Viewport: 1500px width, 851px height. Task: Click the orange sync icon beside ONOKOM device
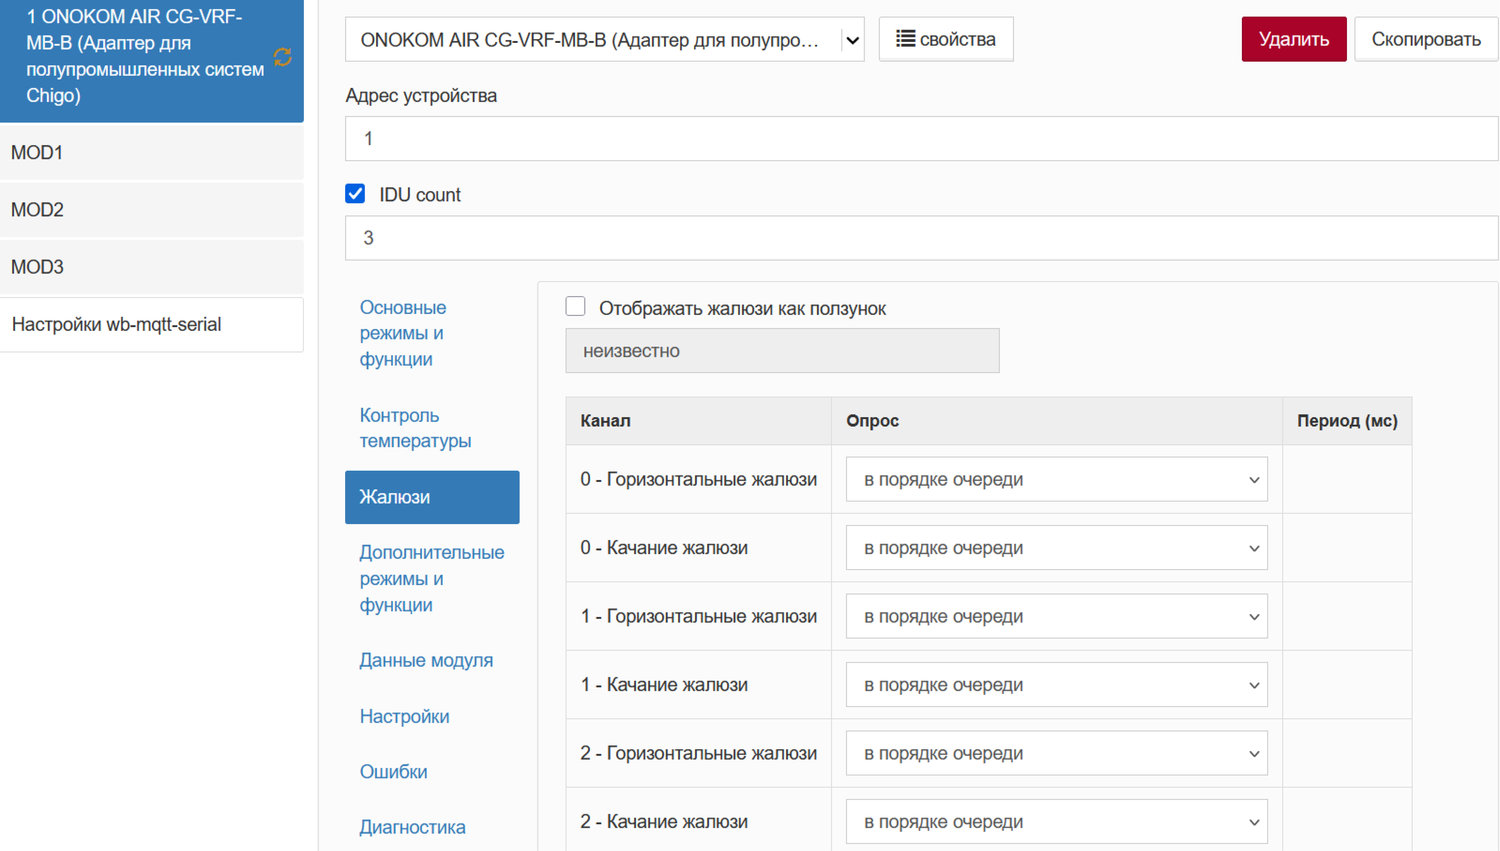tap(283, 57)
